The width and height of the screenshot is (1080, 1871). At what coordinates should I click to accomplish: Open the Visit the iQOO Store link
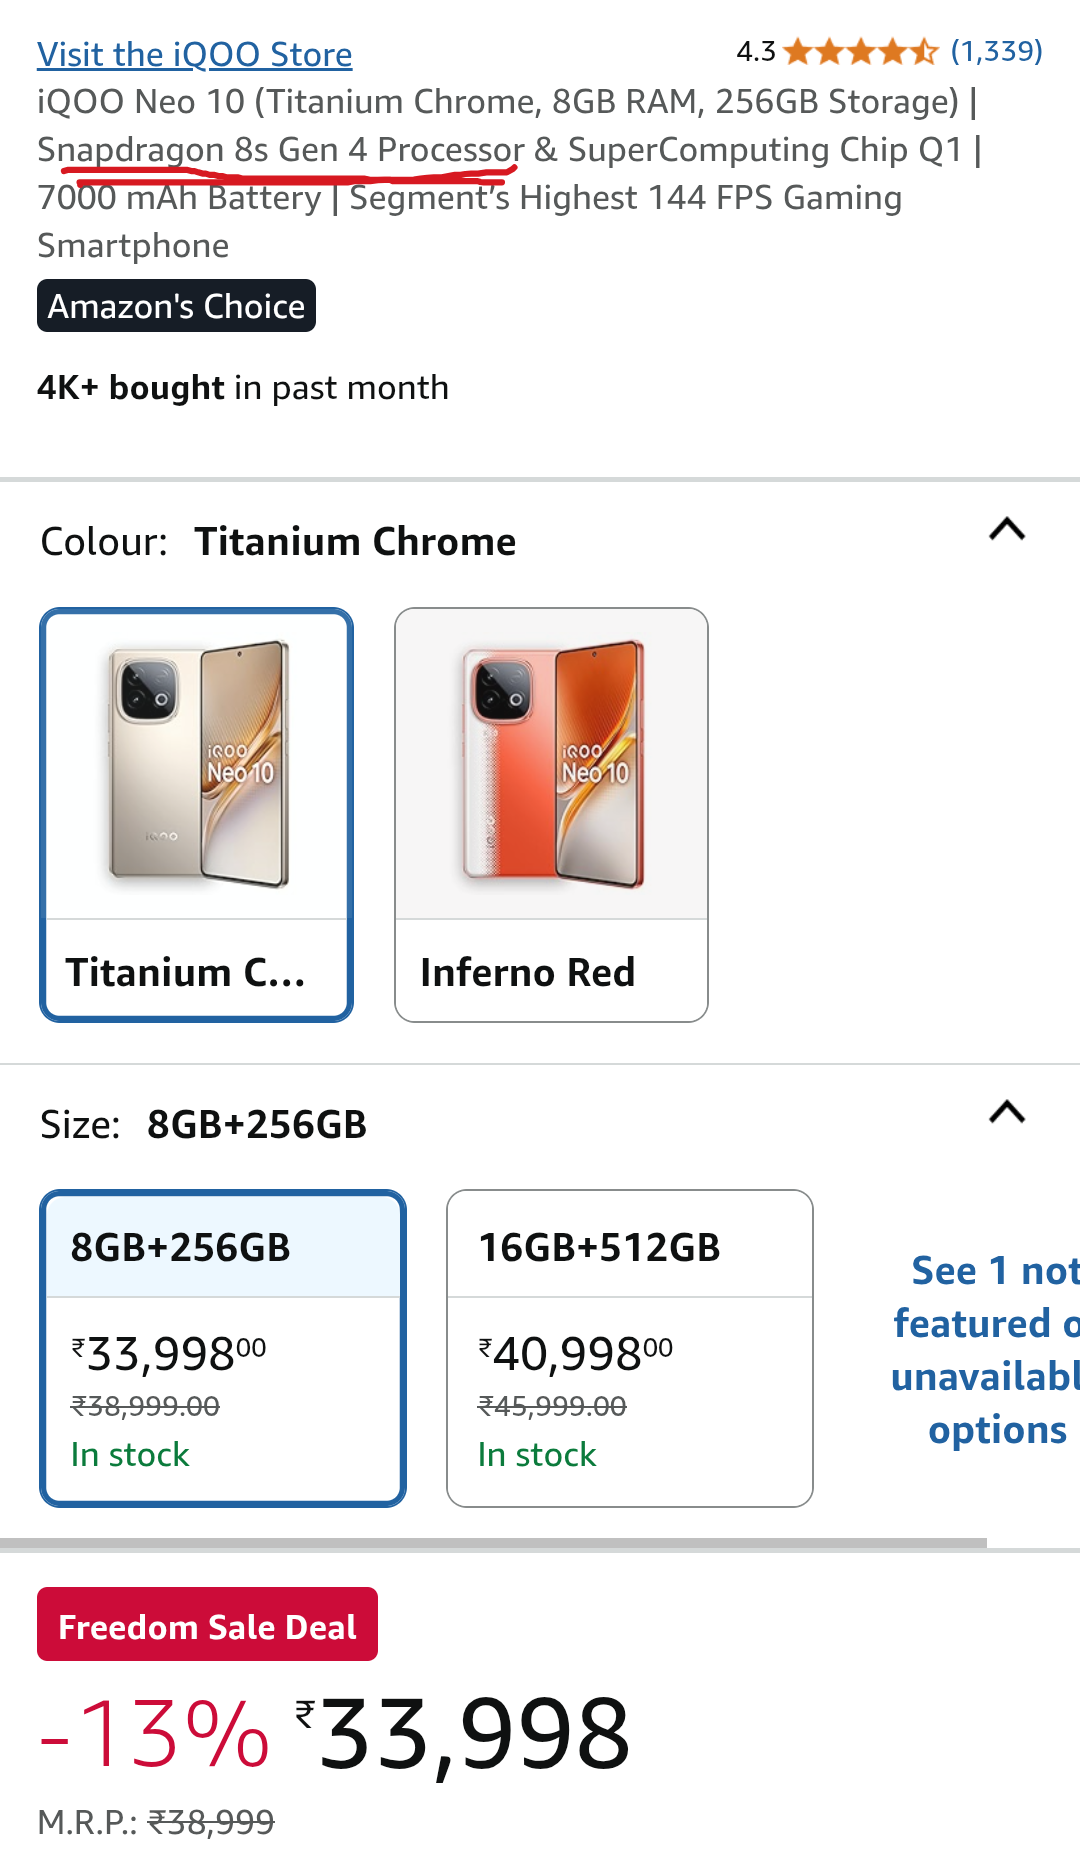[x=194, y=54]
